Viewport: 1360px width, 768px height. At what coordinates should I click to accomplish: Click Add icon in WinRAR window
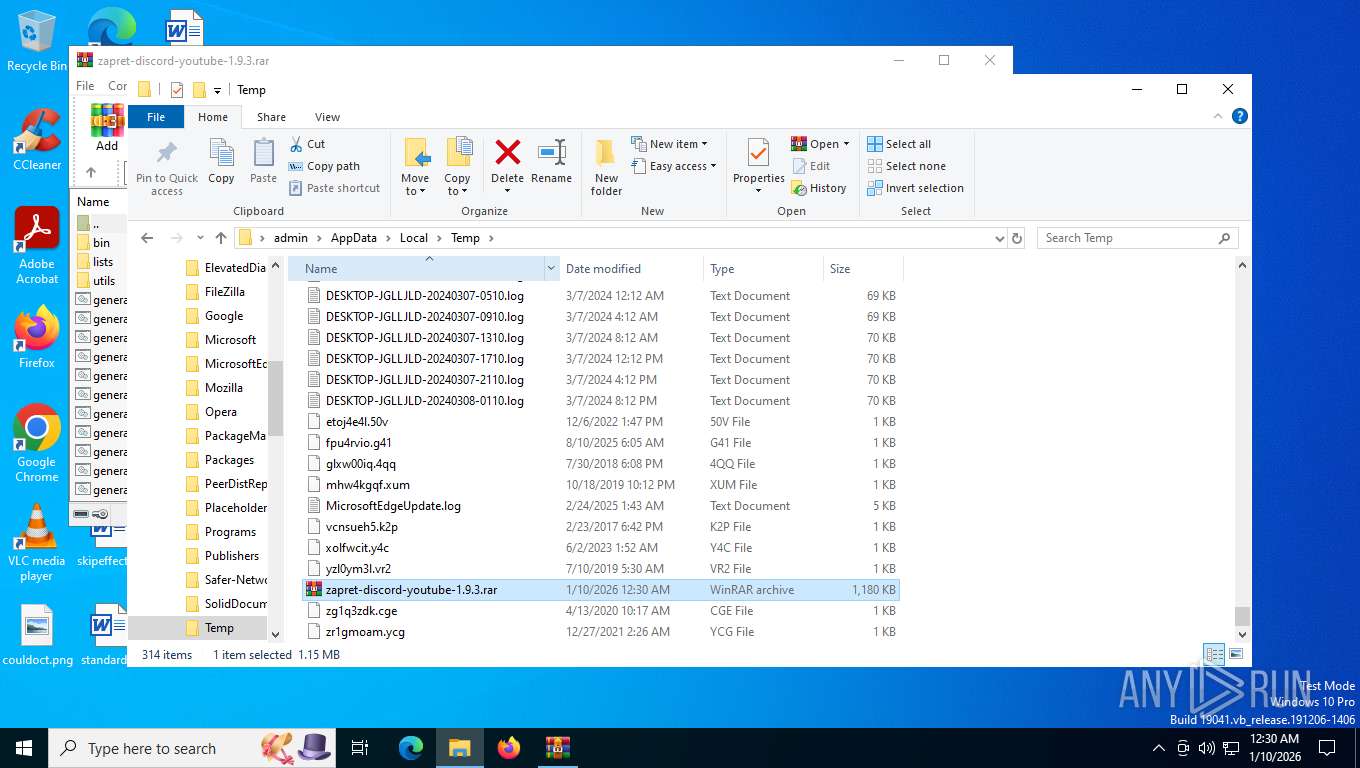click(x=107, y=127)
